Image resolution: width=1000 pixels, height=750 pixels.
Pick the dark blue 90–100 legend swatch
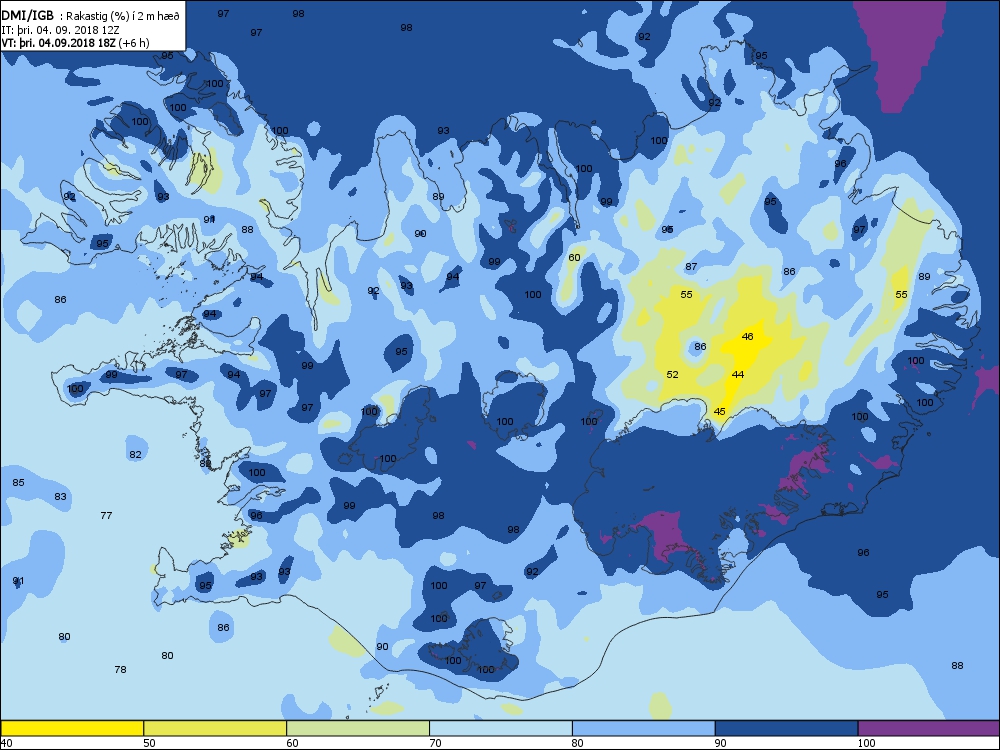click(x=786, y=728)
